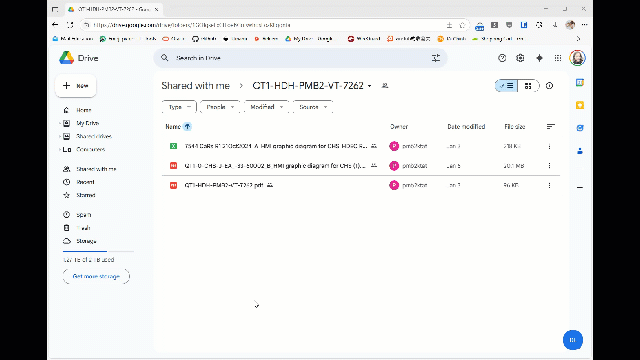
Task: Reload the page with the refresh icon
Action: 70,25
